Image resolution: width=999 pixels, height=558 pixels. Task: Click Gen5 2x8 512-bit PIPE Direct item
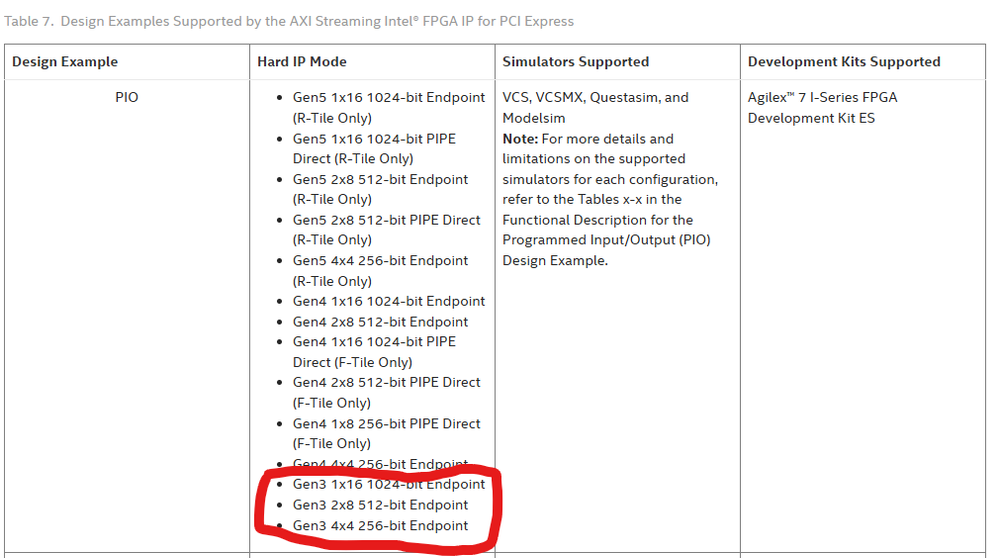point(386,220)
